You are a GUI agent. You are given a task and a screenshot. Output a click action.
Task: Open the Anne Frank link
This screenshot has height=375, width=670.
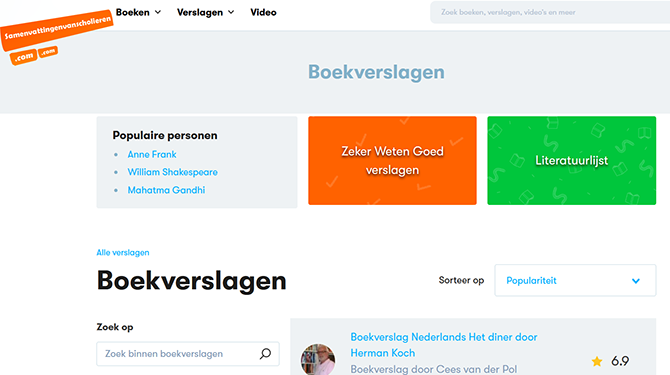click(152, 154)
